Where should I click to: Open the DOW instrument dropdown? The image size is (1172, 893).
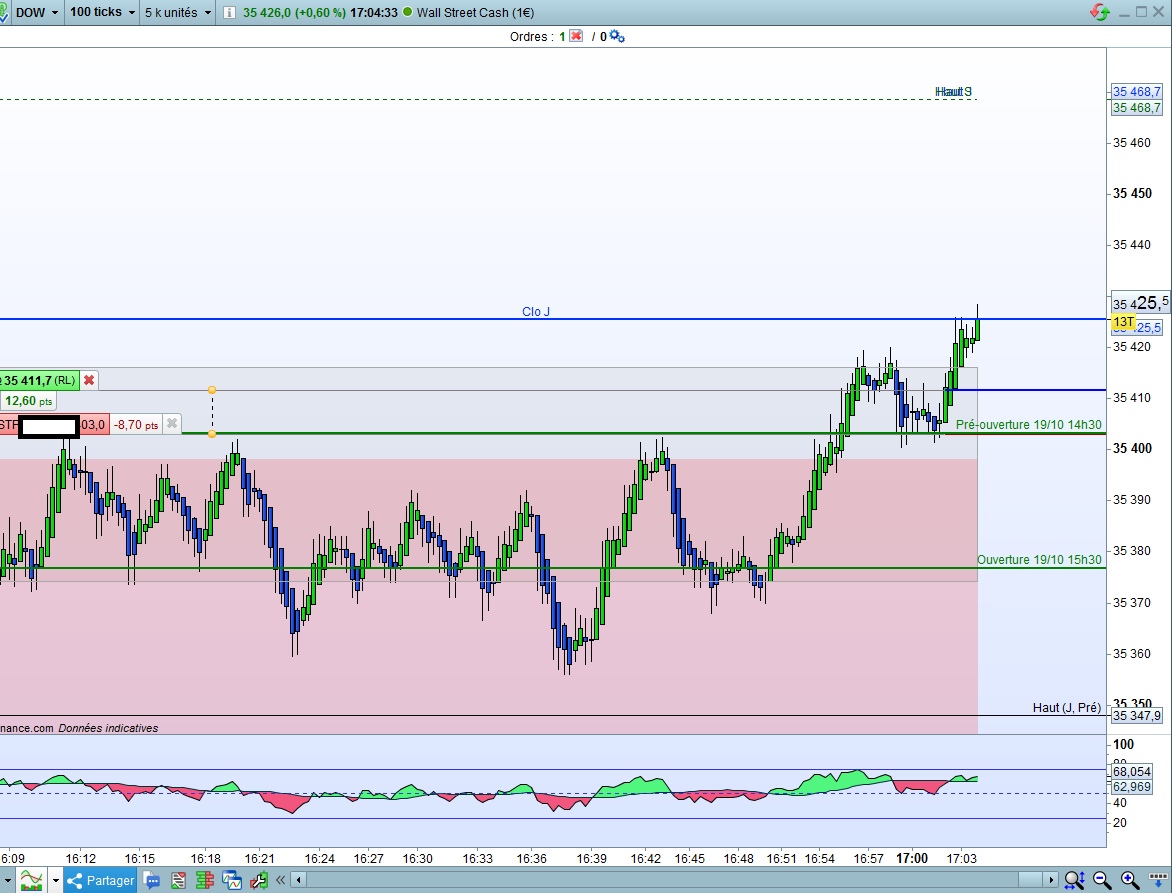click(x=37, y=13)
